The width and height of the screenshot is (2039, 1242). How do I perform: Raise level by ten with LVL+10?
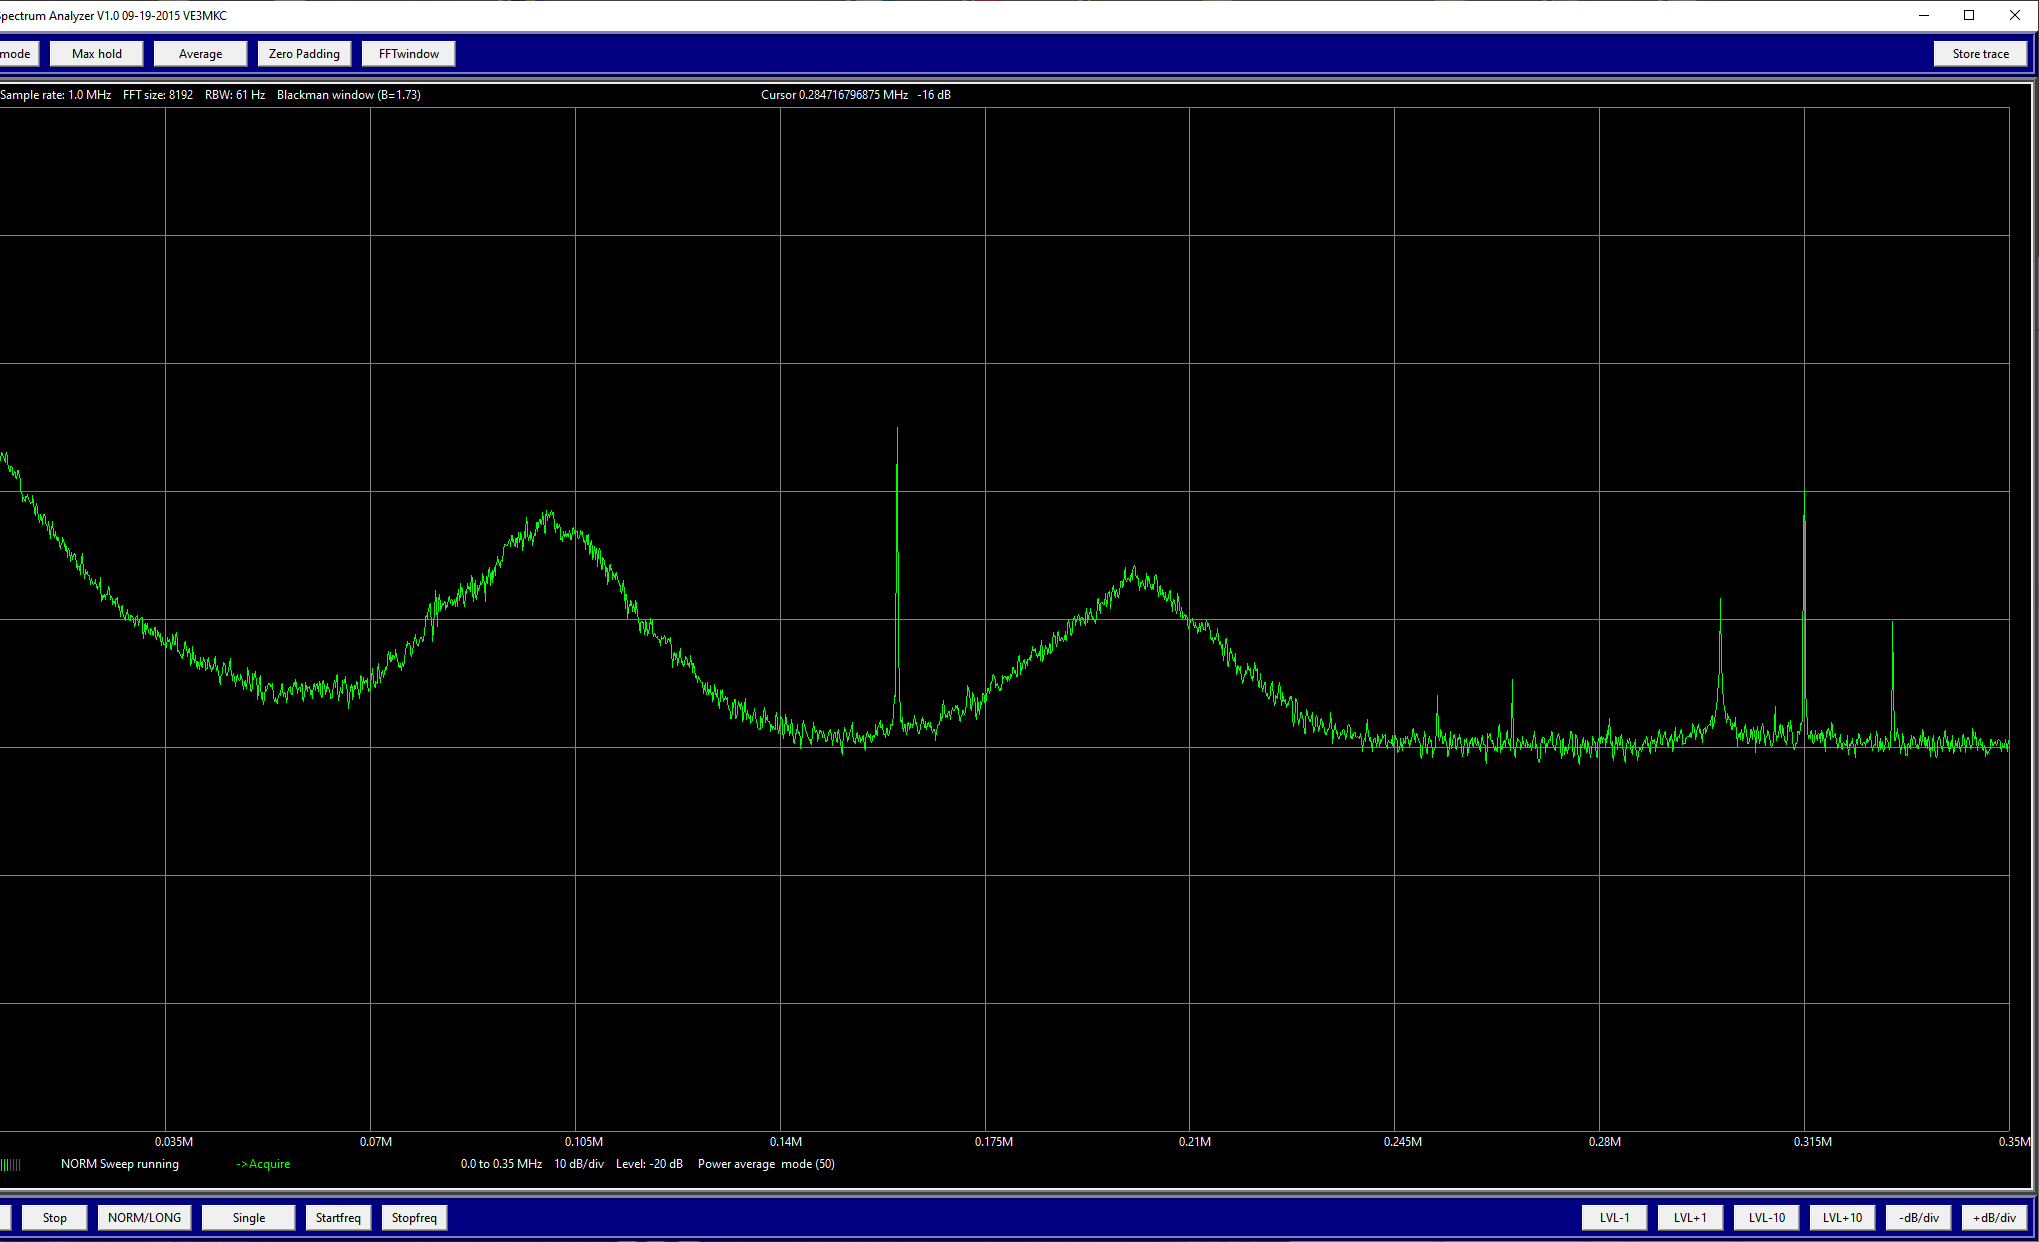[x=1842, y=1217]
